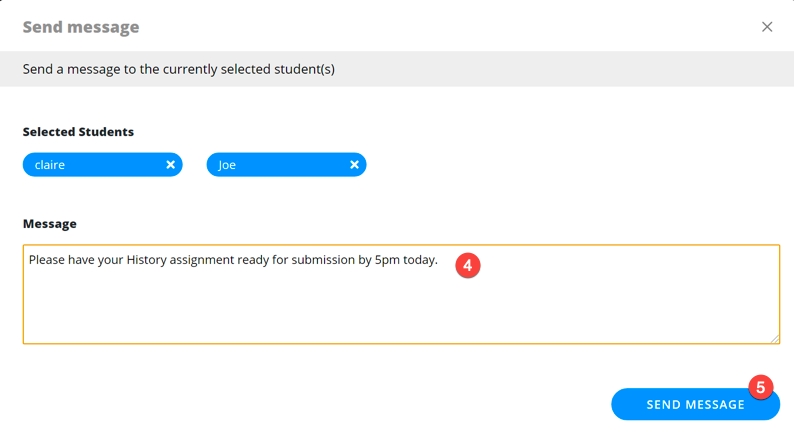Image resolution: width=794 pixels, height=433 pixels.
Task: Click the "Send message" dialog title
Action: point(81,27)
